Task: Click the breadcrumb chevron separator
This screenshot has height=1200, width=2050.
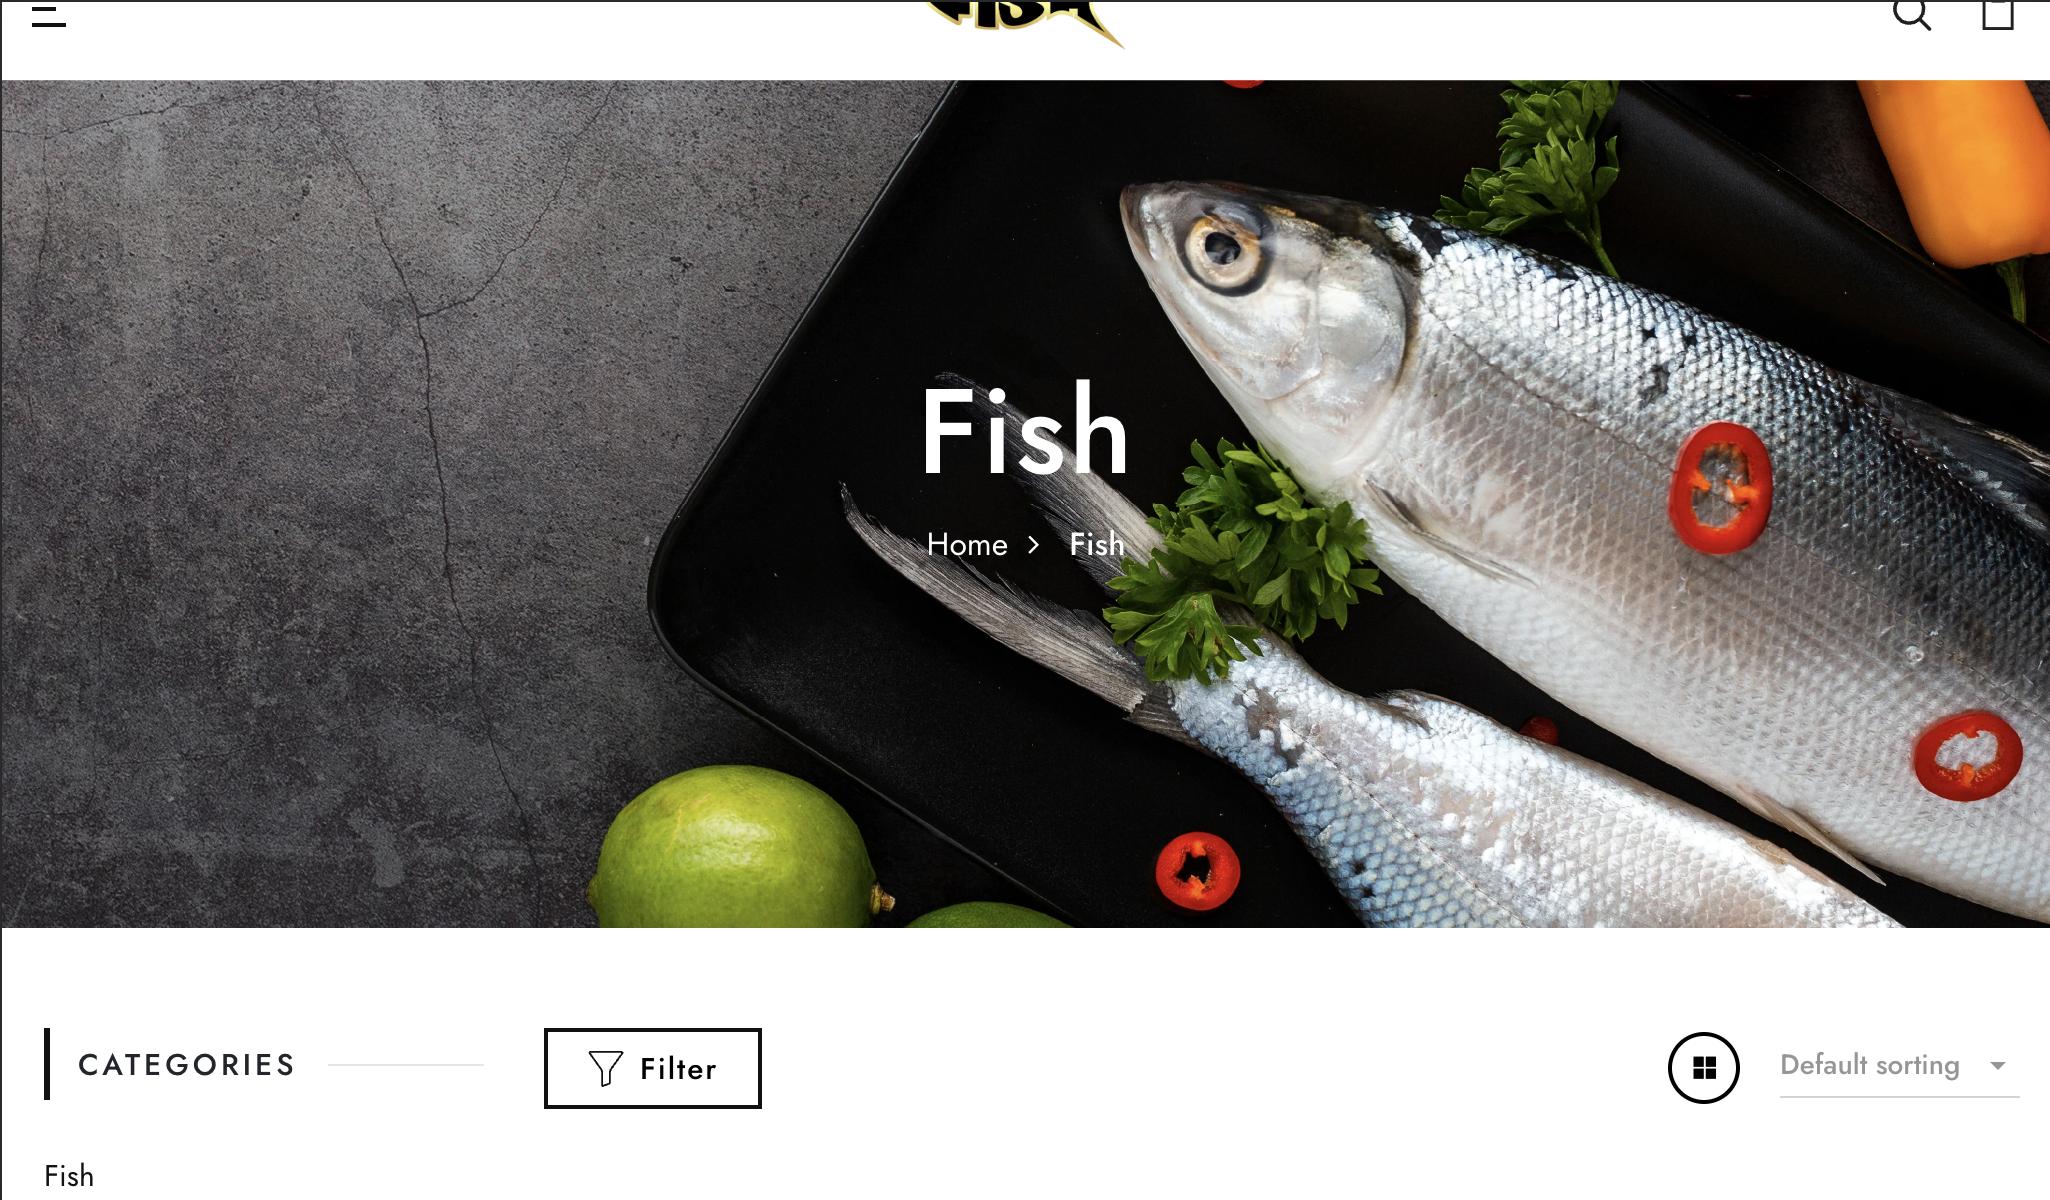Action: pyautogui.click(x=1034, y=545)
